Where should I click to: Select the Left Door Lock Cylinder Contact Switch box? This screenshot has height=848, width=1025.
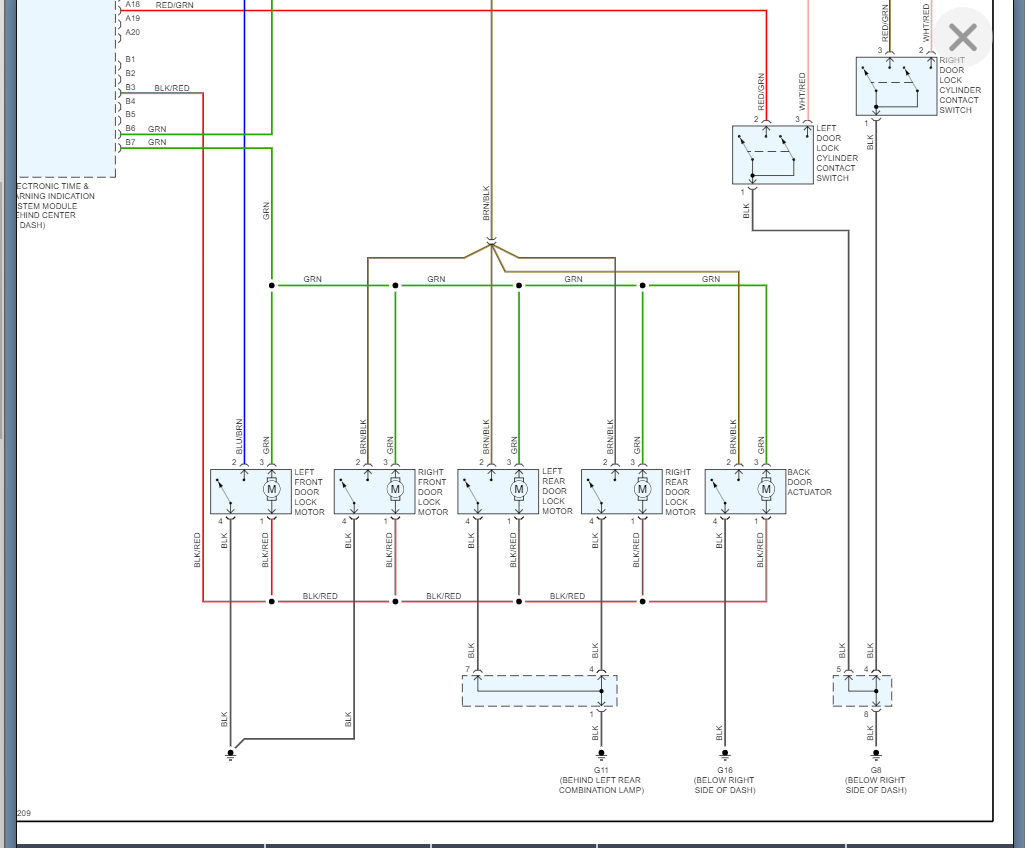773,155
